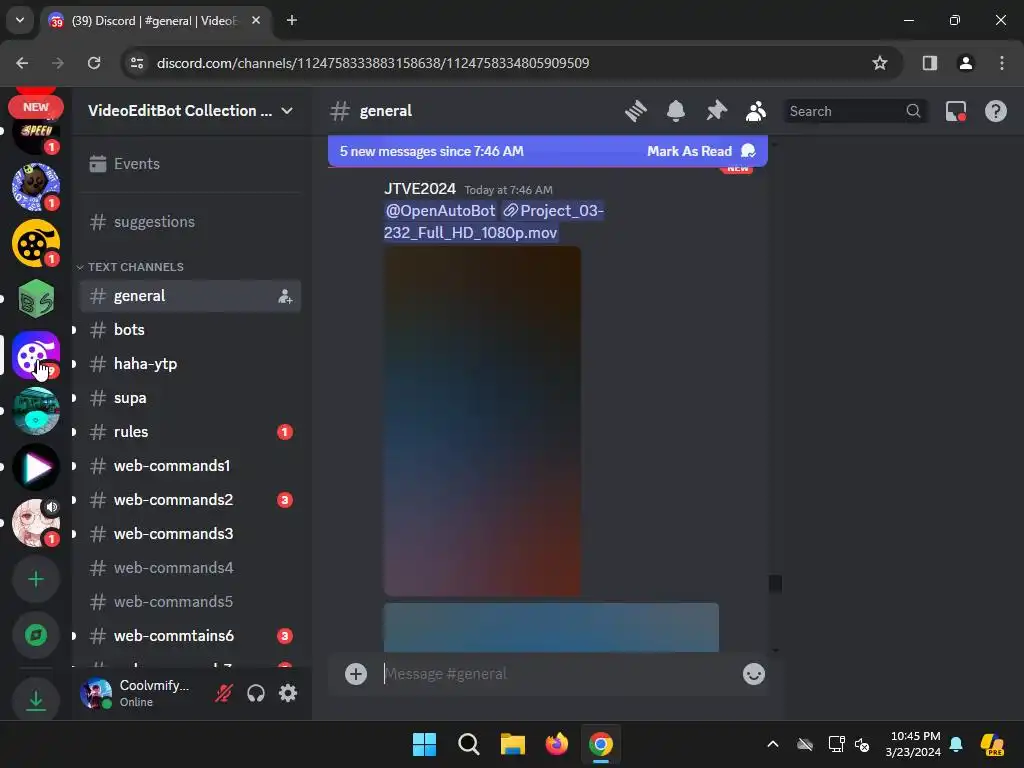1024x768 pixels.
Task: Open the purple film reel server icon
Action: 36,355
